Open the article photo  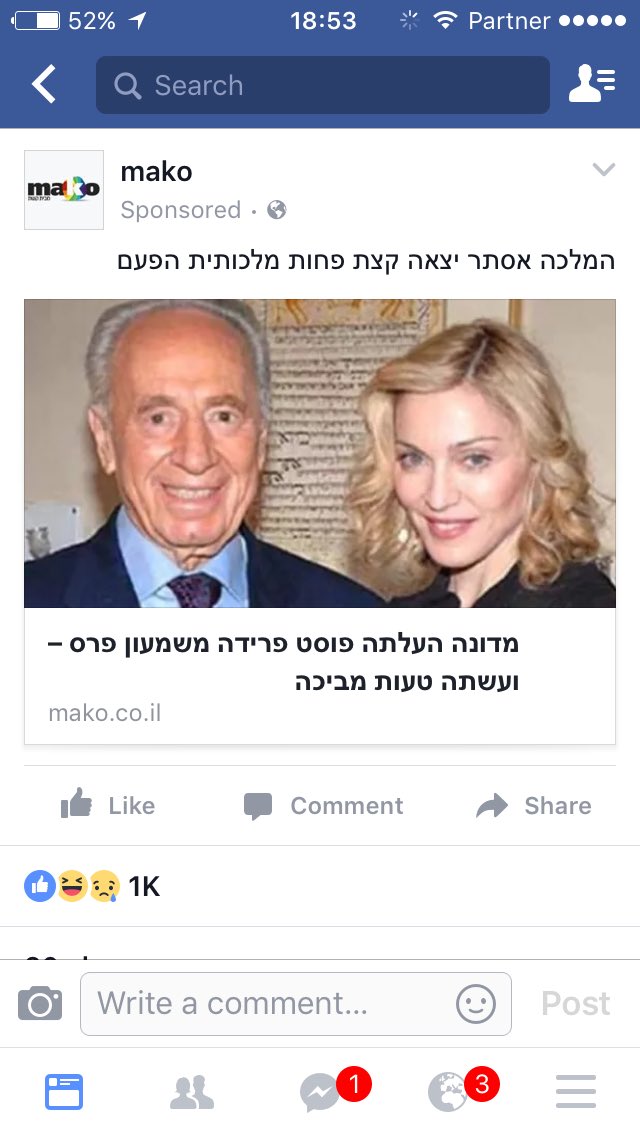coord(320,454)
